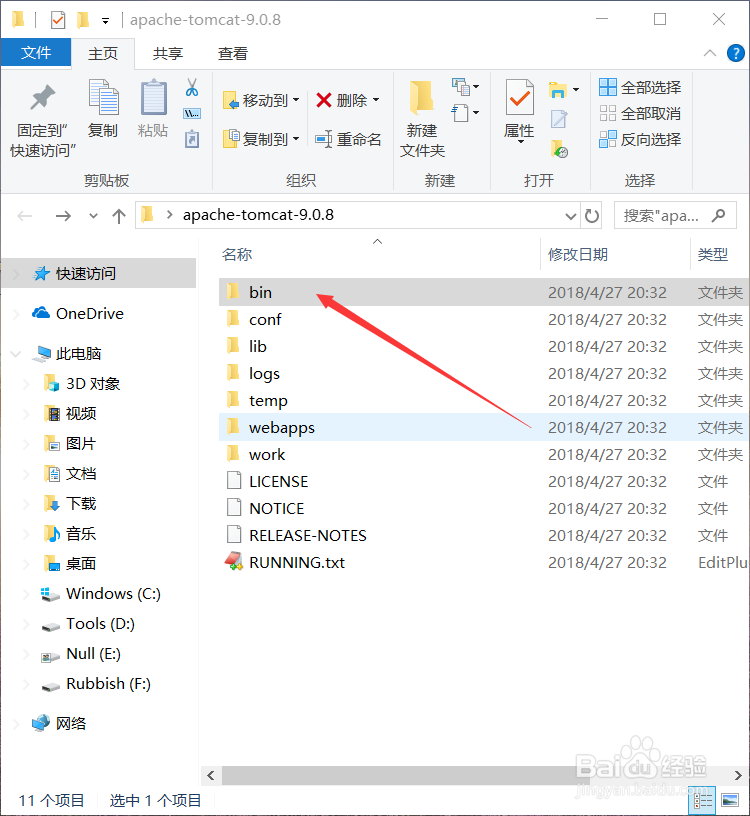The height and width of the screenshot is (816, 750).
Task: Click the History icon in Open group
Action: (x=559, y=149)
